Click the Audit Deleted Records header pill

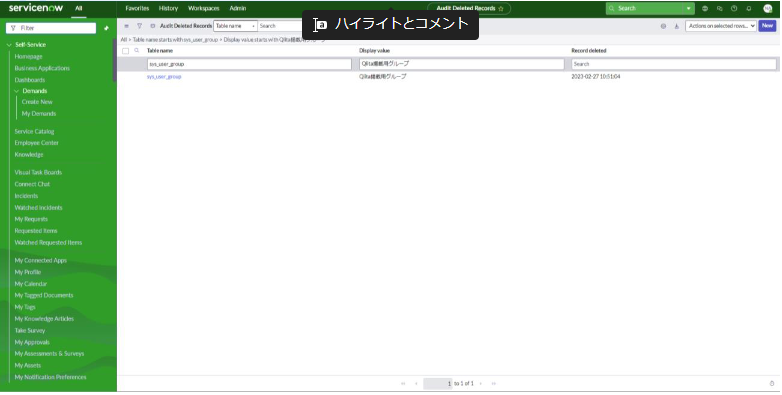(469, 9)
